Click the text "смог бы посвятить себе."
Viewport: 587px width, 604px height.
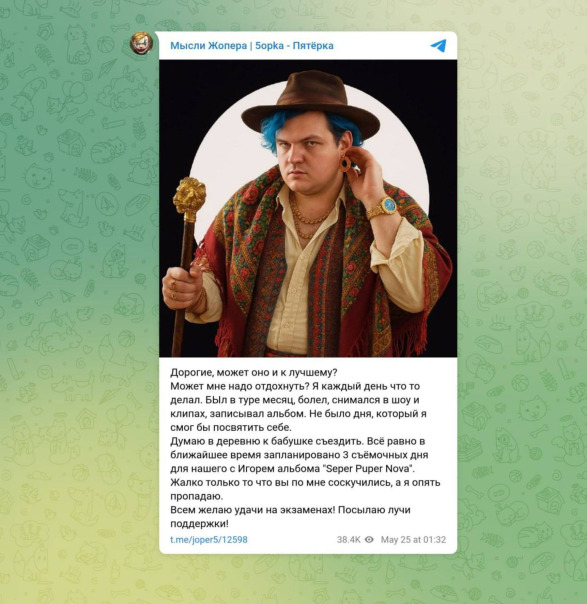point(231,428)
